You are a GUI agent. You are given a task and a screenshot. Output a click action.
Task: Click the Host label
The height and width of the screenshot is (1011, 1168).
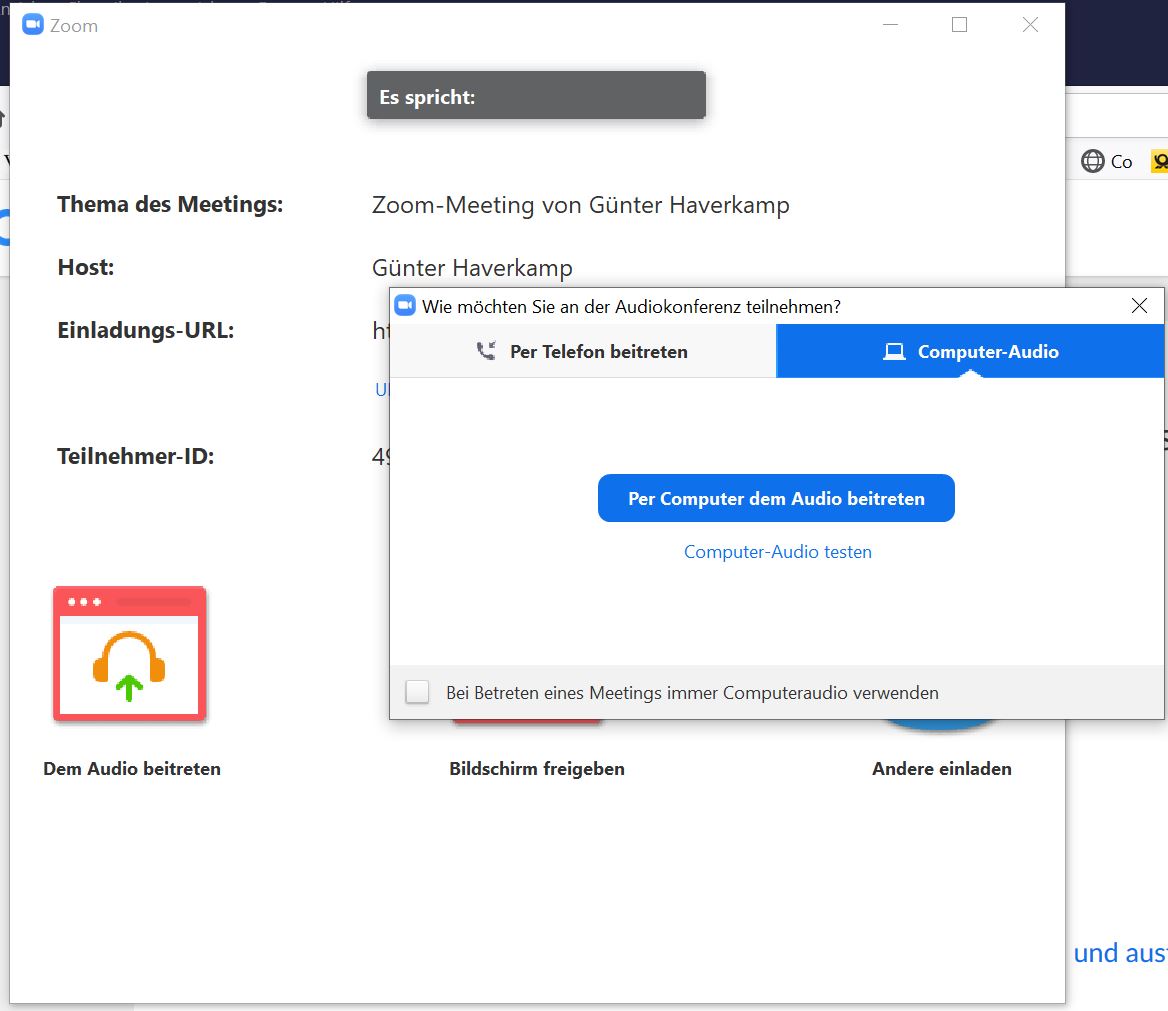click(86, 267)
